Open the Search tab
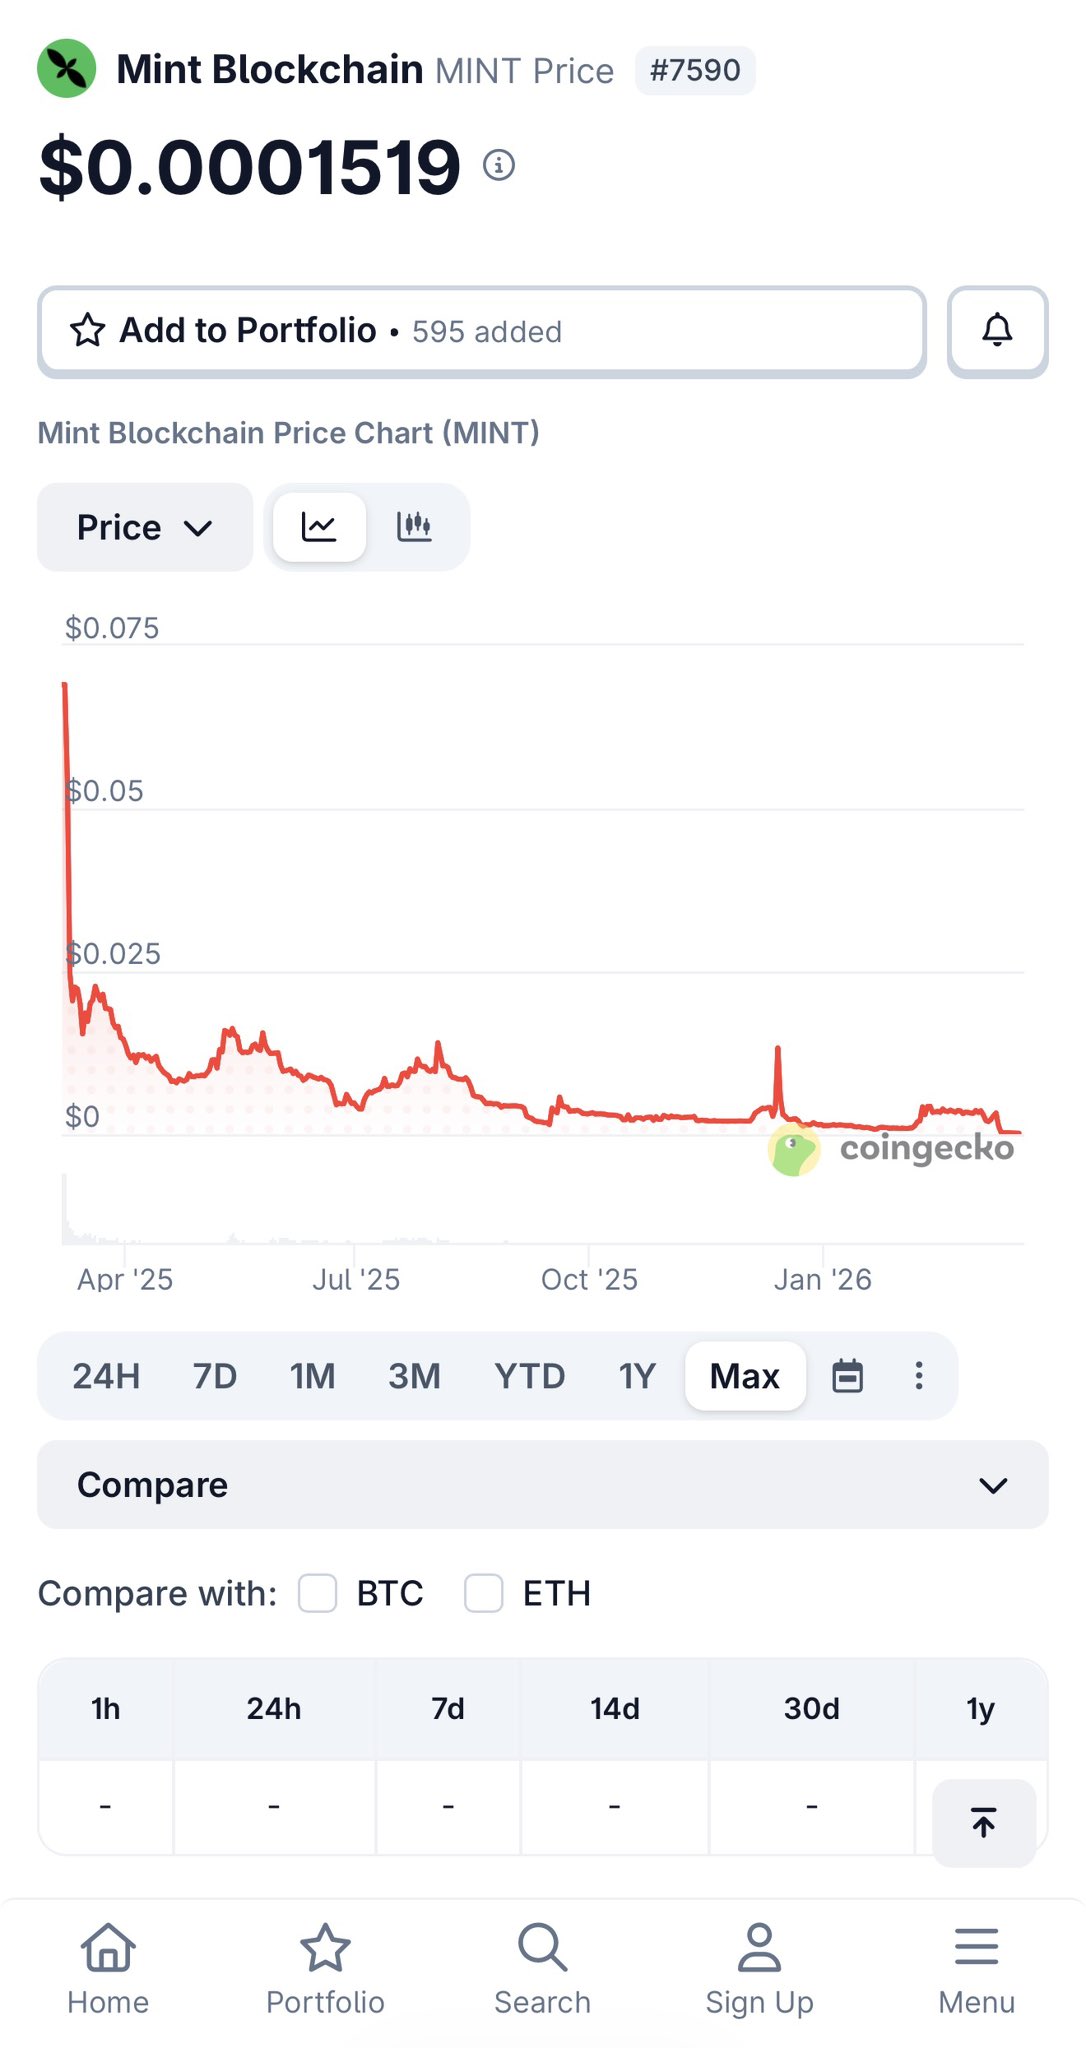Screen dimensions: 1086x2048 (x=542, y=1969)
